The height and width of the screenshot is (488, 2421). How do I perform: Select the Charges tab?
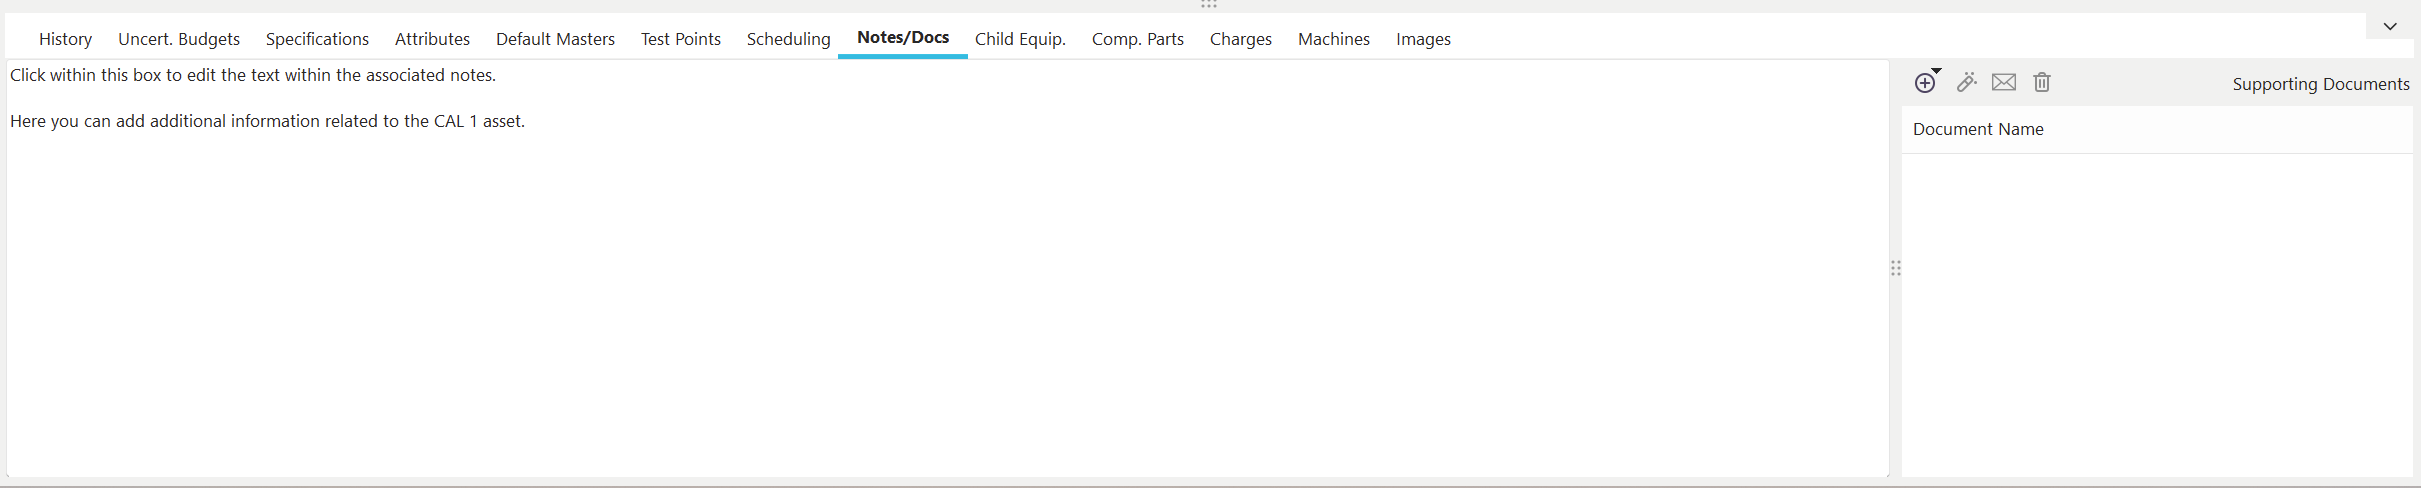click(x=1240, y=39)
